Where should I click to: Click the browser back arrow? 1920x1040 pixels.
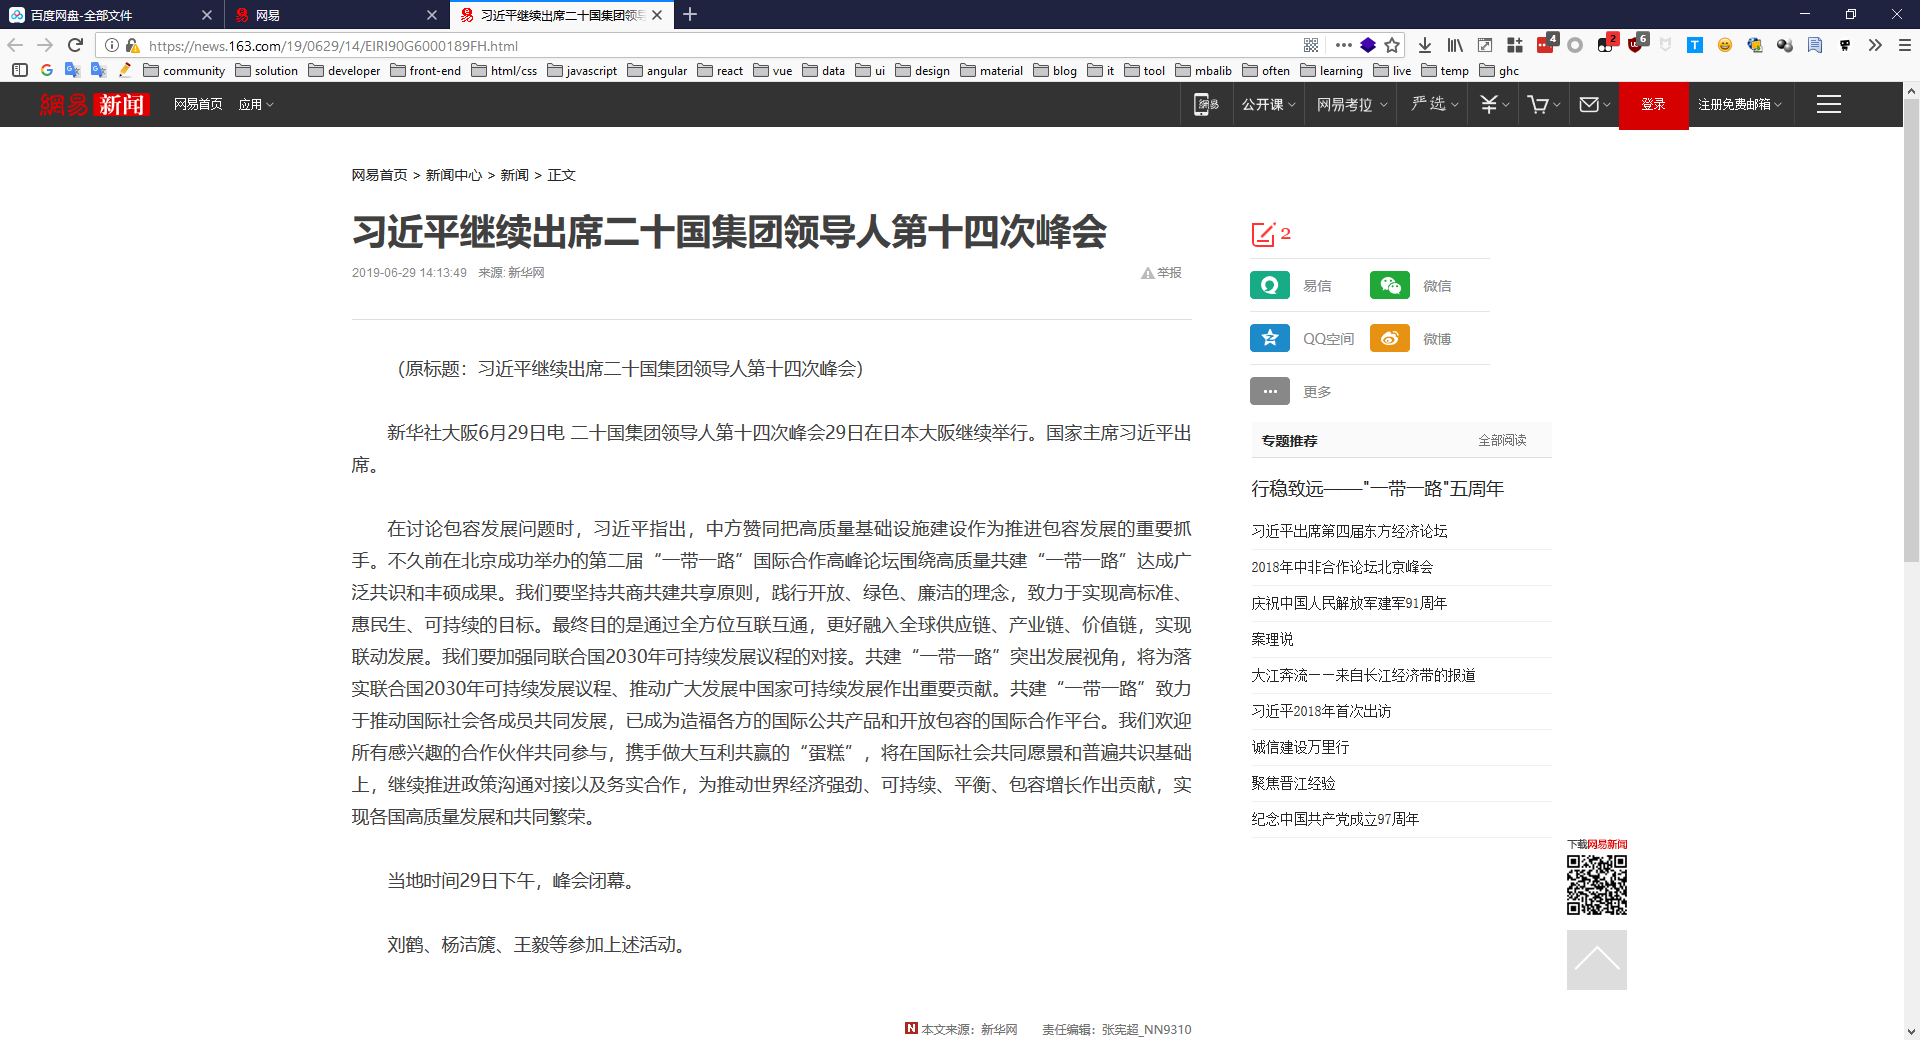coord(15,45)
